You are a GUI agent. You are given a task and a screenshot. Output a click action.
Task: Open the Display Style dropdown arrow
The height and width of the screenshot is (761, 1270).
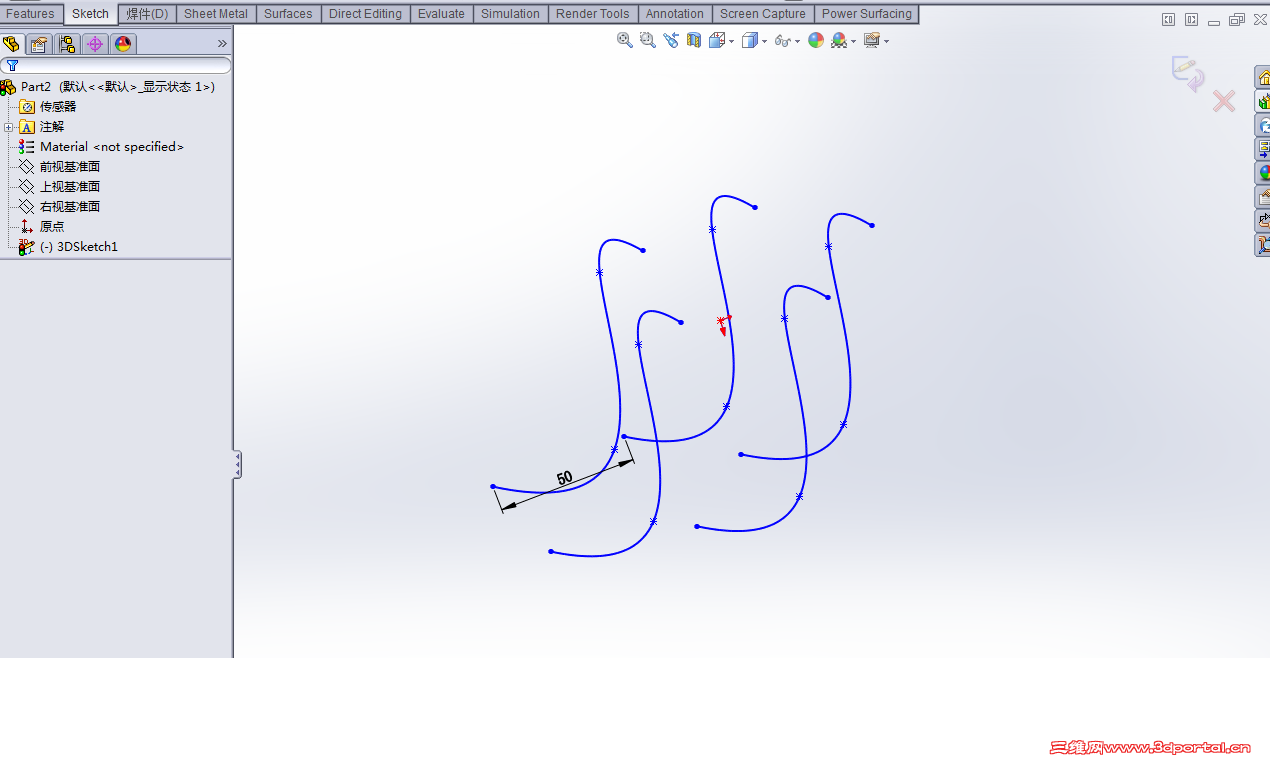pyautogui.click(x=764, y=41)
